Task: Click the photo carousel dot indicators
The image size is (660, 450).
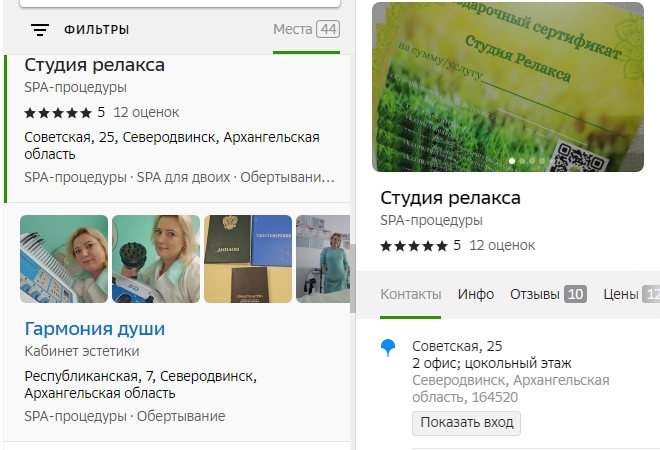Action: coord(528,160)
